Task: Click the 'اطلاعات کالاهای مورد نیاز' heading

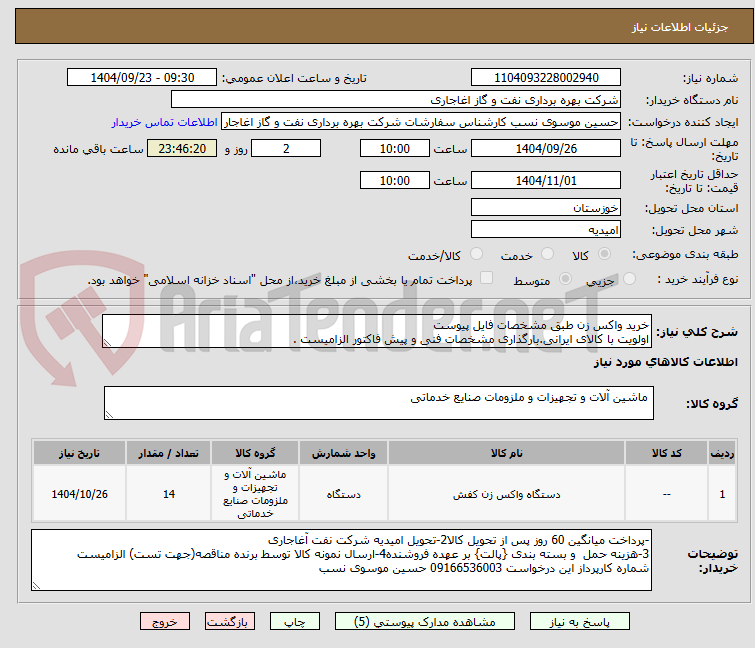Action: point(666,362)
